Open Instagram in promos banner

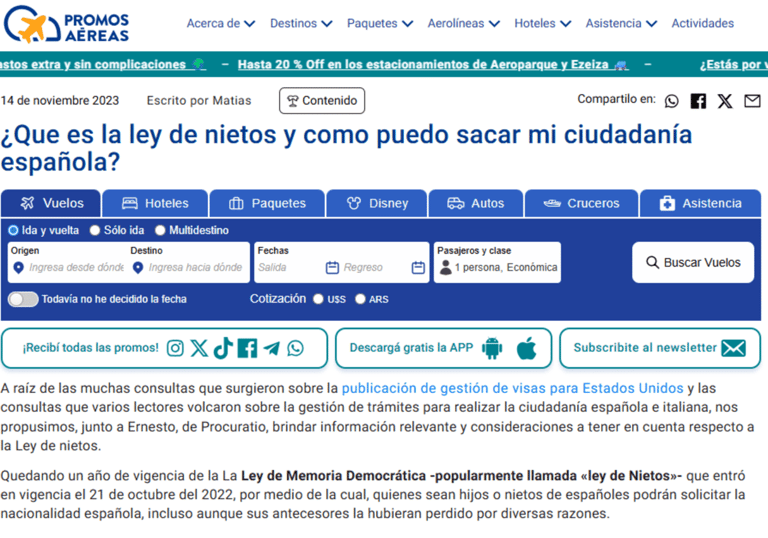click(175, 348)
